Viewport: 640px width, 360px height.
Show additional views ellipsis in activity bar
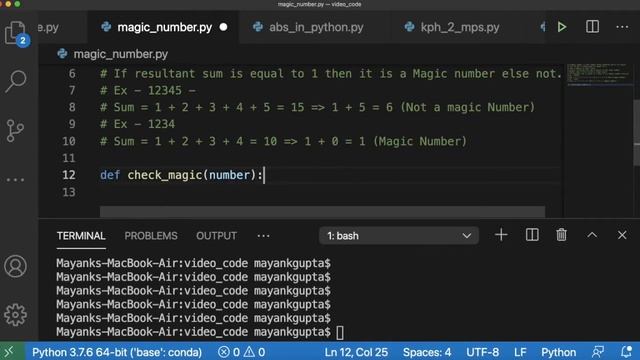coord(16,180)
